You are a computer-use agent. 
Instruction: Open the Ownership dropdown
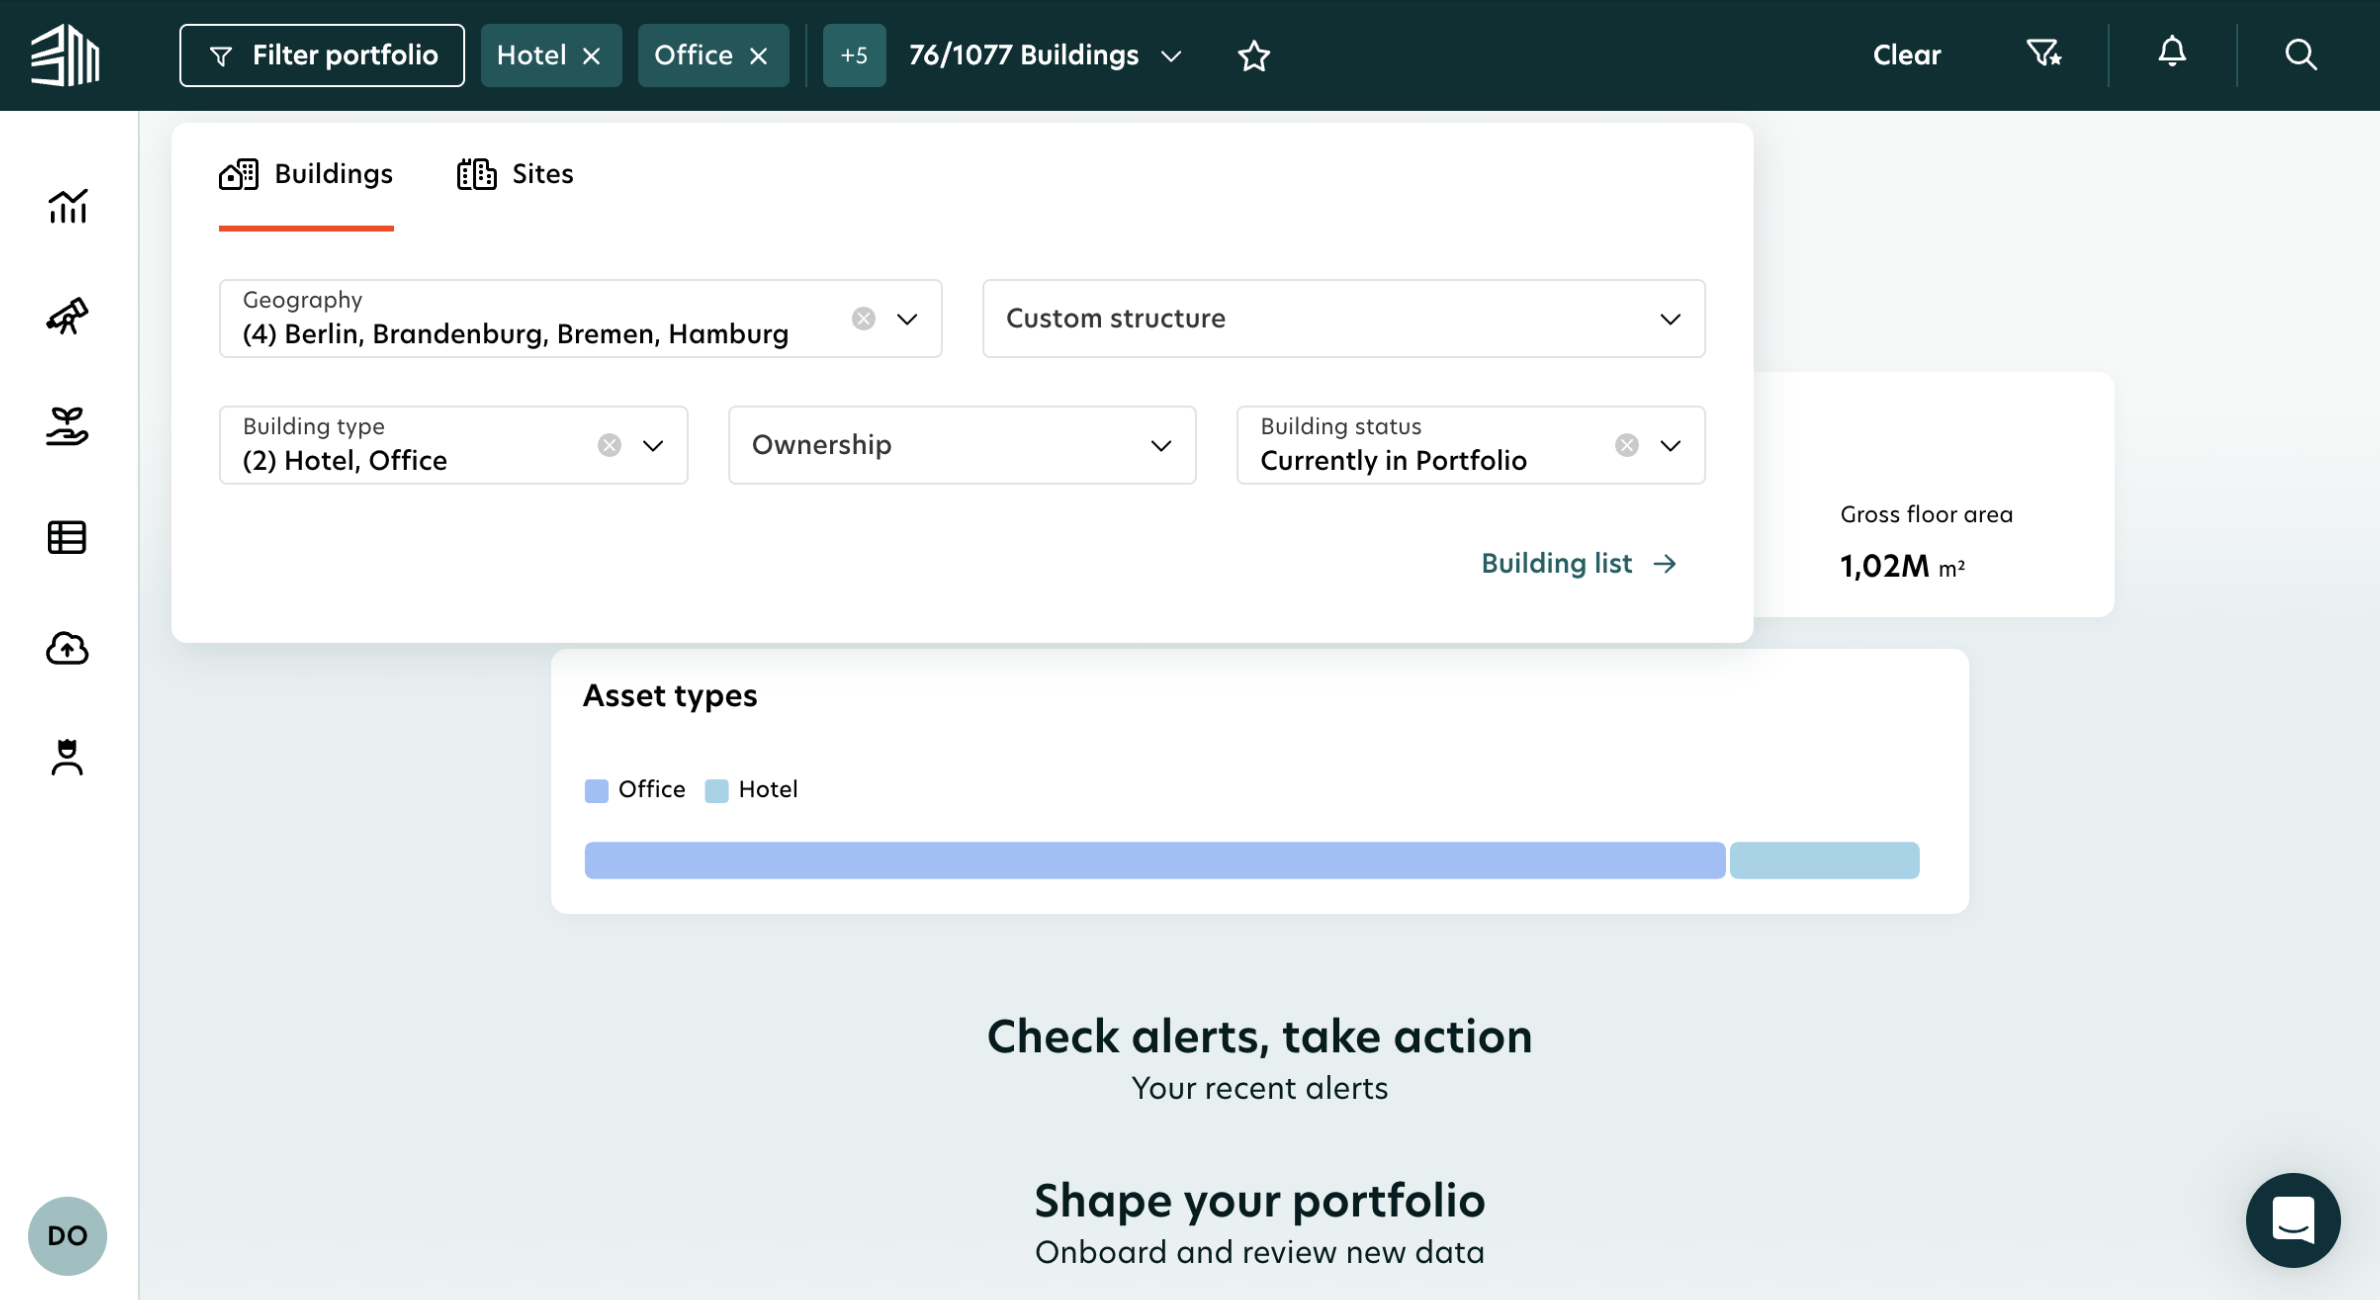(962, 445)
